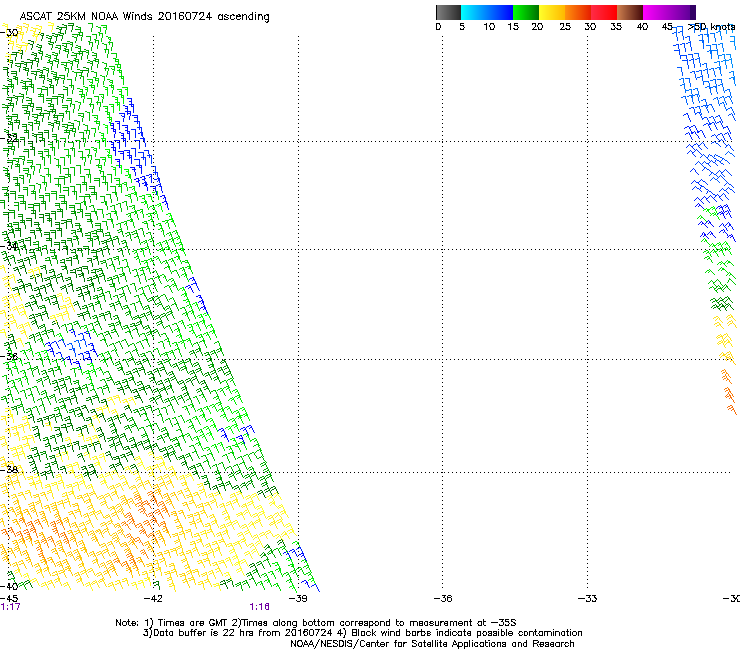This screenshot has height=650, width=740.
Task: Choose the red 30-35 knots legend segment
Action: click(x=604, y=12)
